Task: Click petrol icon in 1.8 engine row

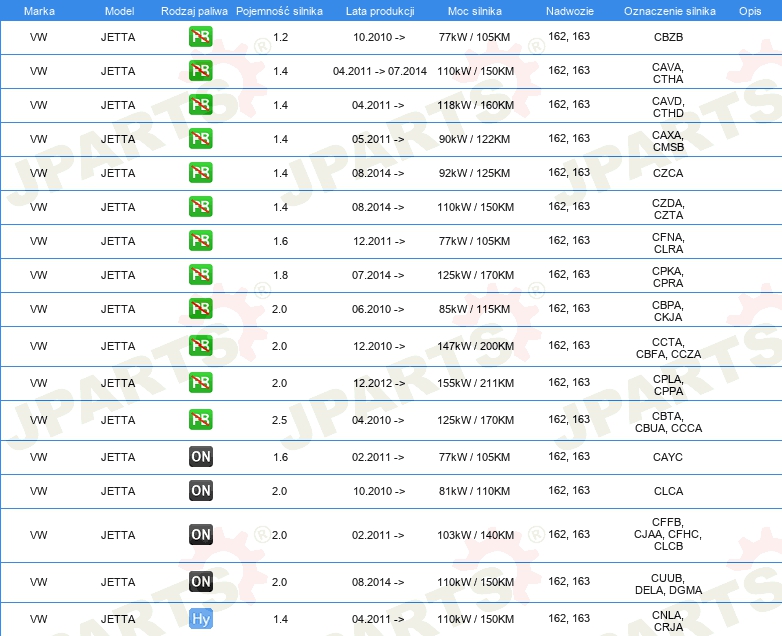Action: click(200, 274)
